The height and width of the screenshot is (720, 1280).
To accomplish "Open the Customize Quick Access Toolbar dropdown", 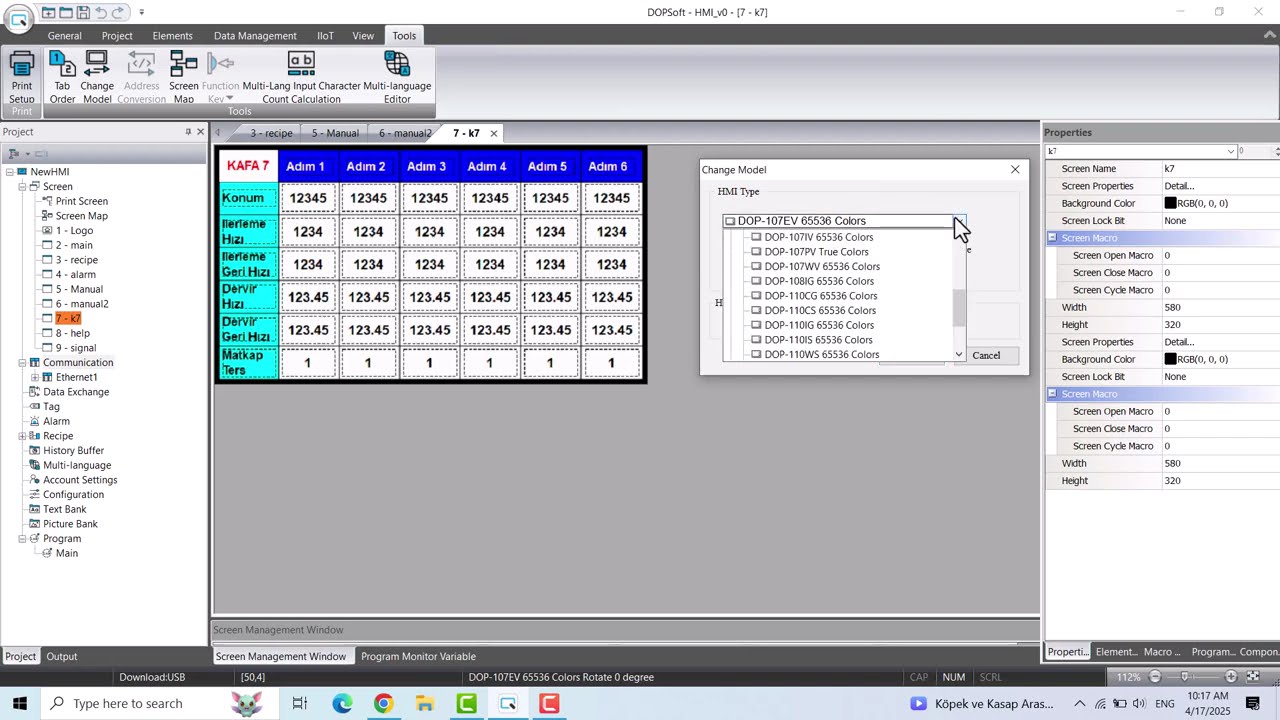I will [x=141, y=12].
